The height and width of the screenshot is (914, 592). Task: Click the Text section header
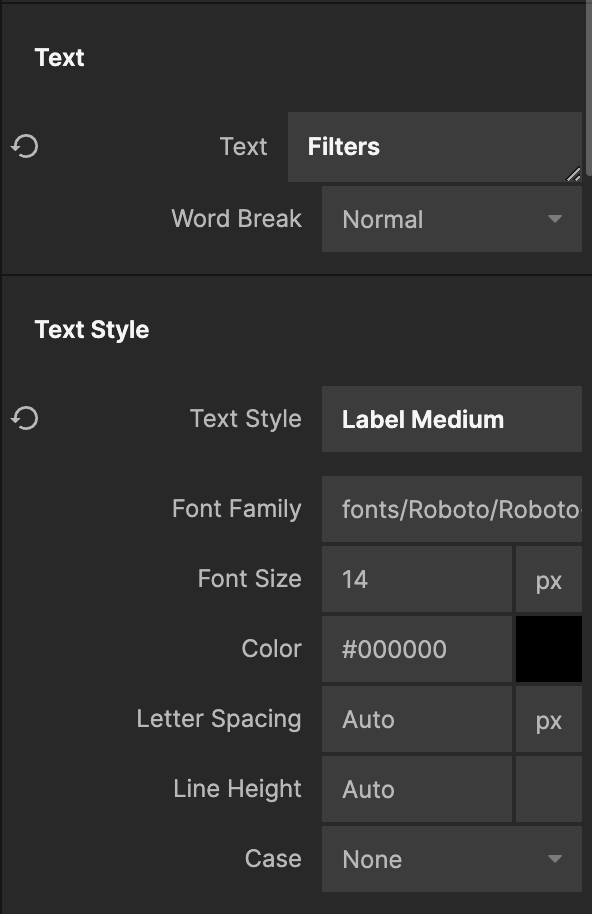[x=59, y=58]
